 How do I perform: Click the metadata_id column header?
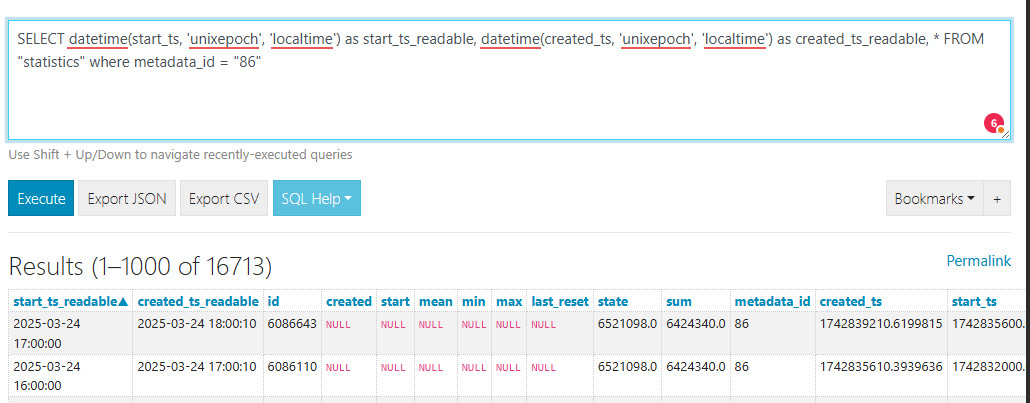pos(771,301)
